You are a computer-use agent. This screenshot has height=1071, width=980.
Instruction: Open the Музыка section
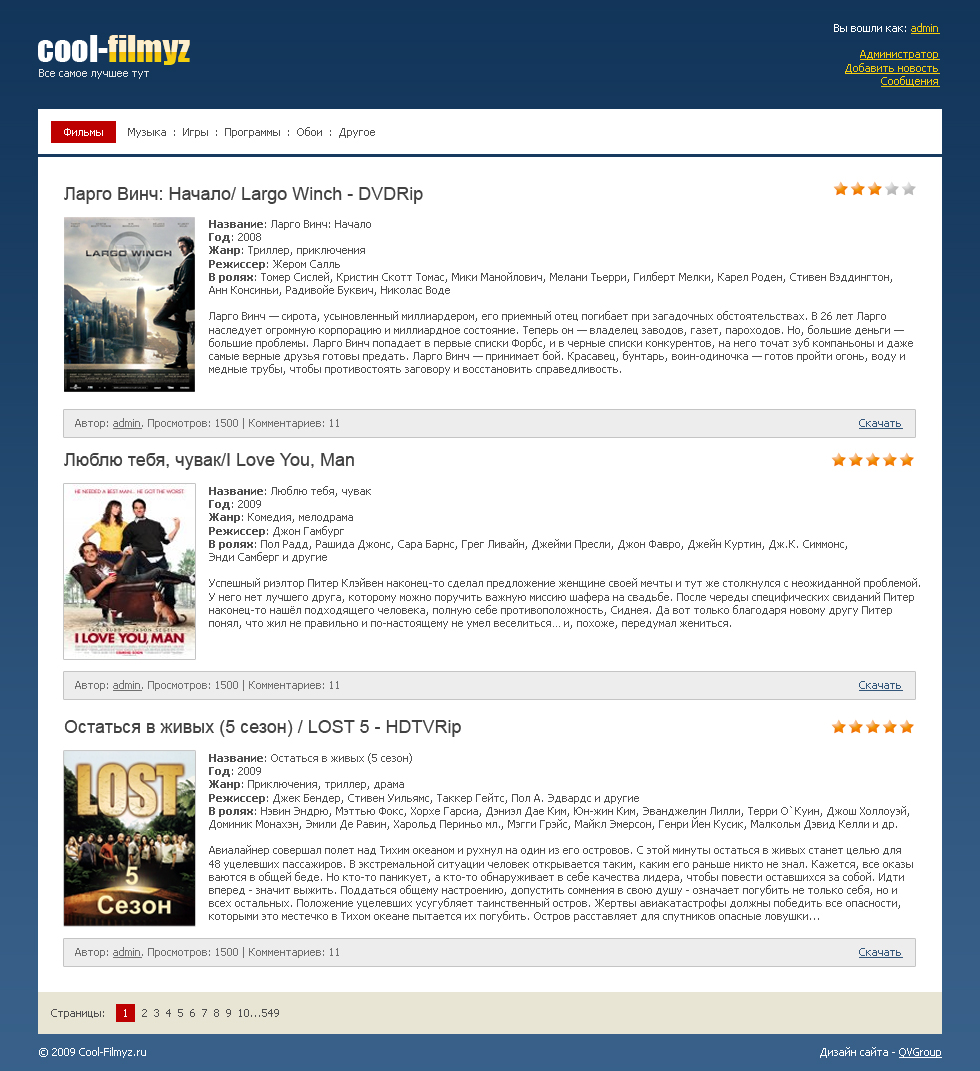pyautogui.click(x=147, y=133)
